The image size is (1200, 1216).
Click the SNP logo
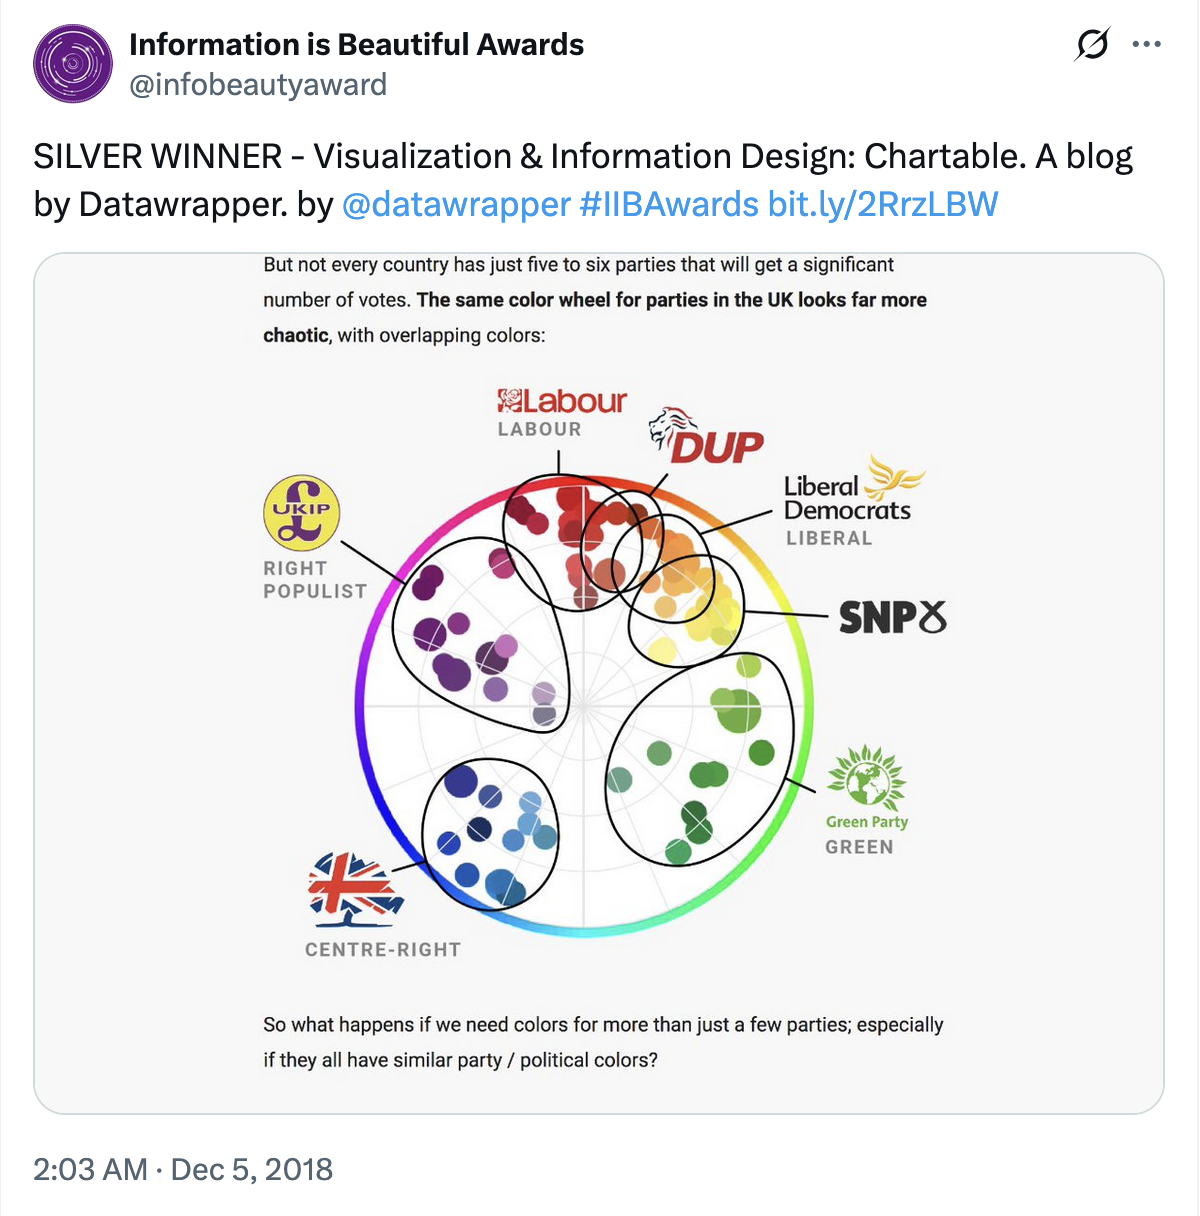pos(891,618)
